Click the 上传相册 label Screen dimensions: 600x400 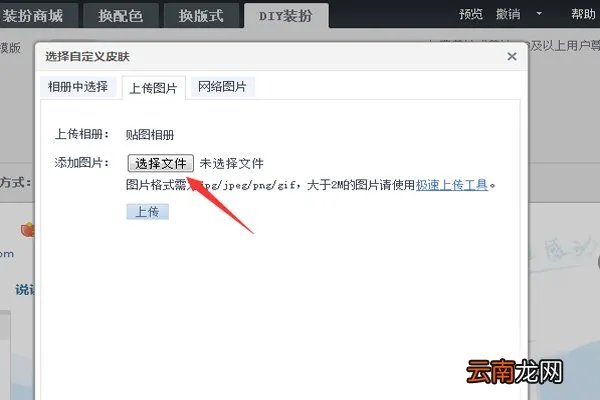tap(82, 134)
